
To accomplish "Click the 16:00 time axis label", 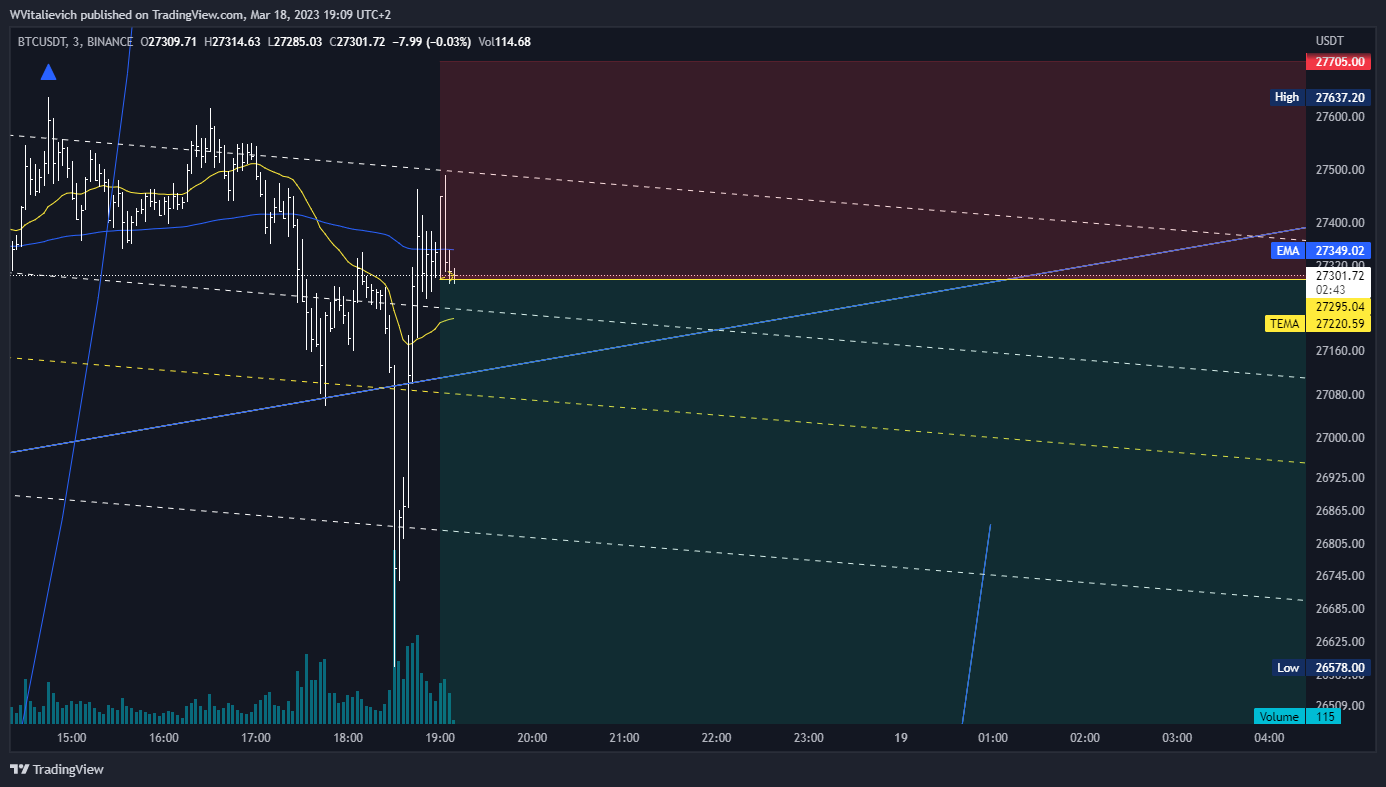I will pos(164,738).
